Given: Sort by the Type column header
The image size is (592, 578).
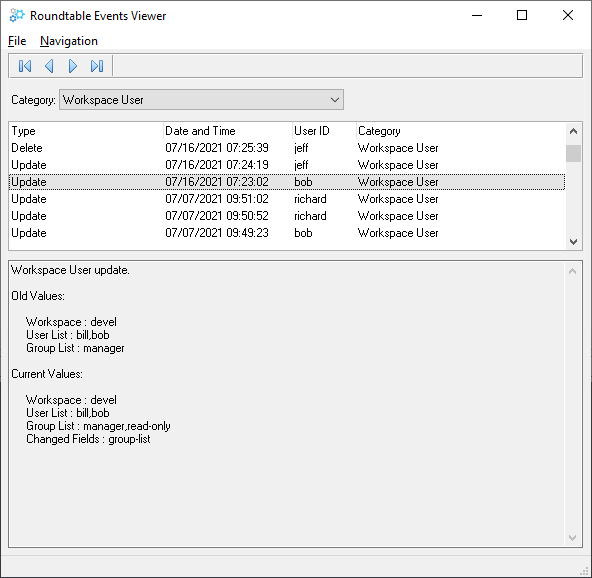Looking at the screenshot, I should point(86,131).
